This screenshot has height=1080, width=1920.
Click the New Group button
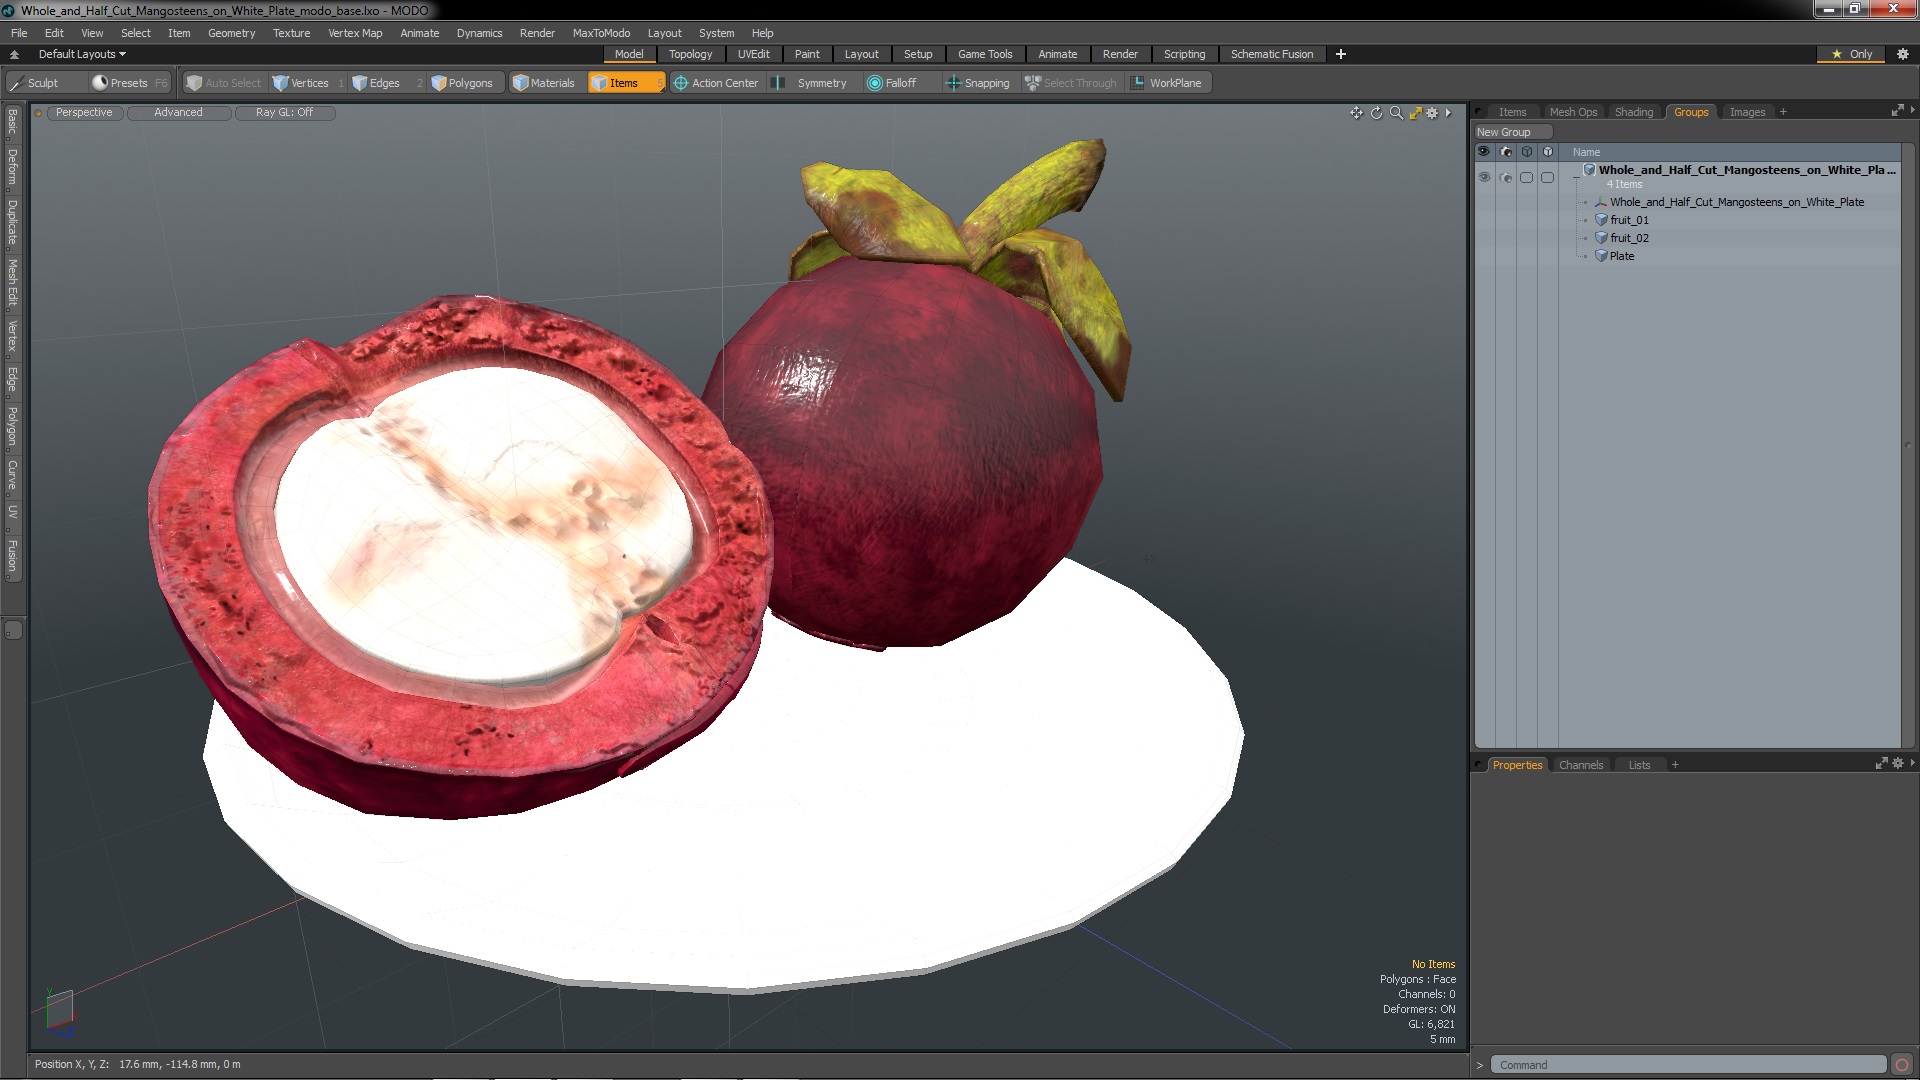(1504, 132)
